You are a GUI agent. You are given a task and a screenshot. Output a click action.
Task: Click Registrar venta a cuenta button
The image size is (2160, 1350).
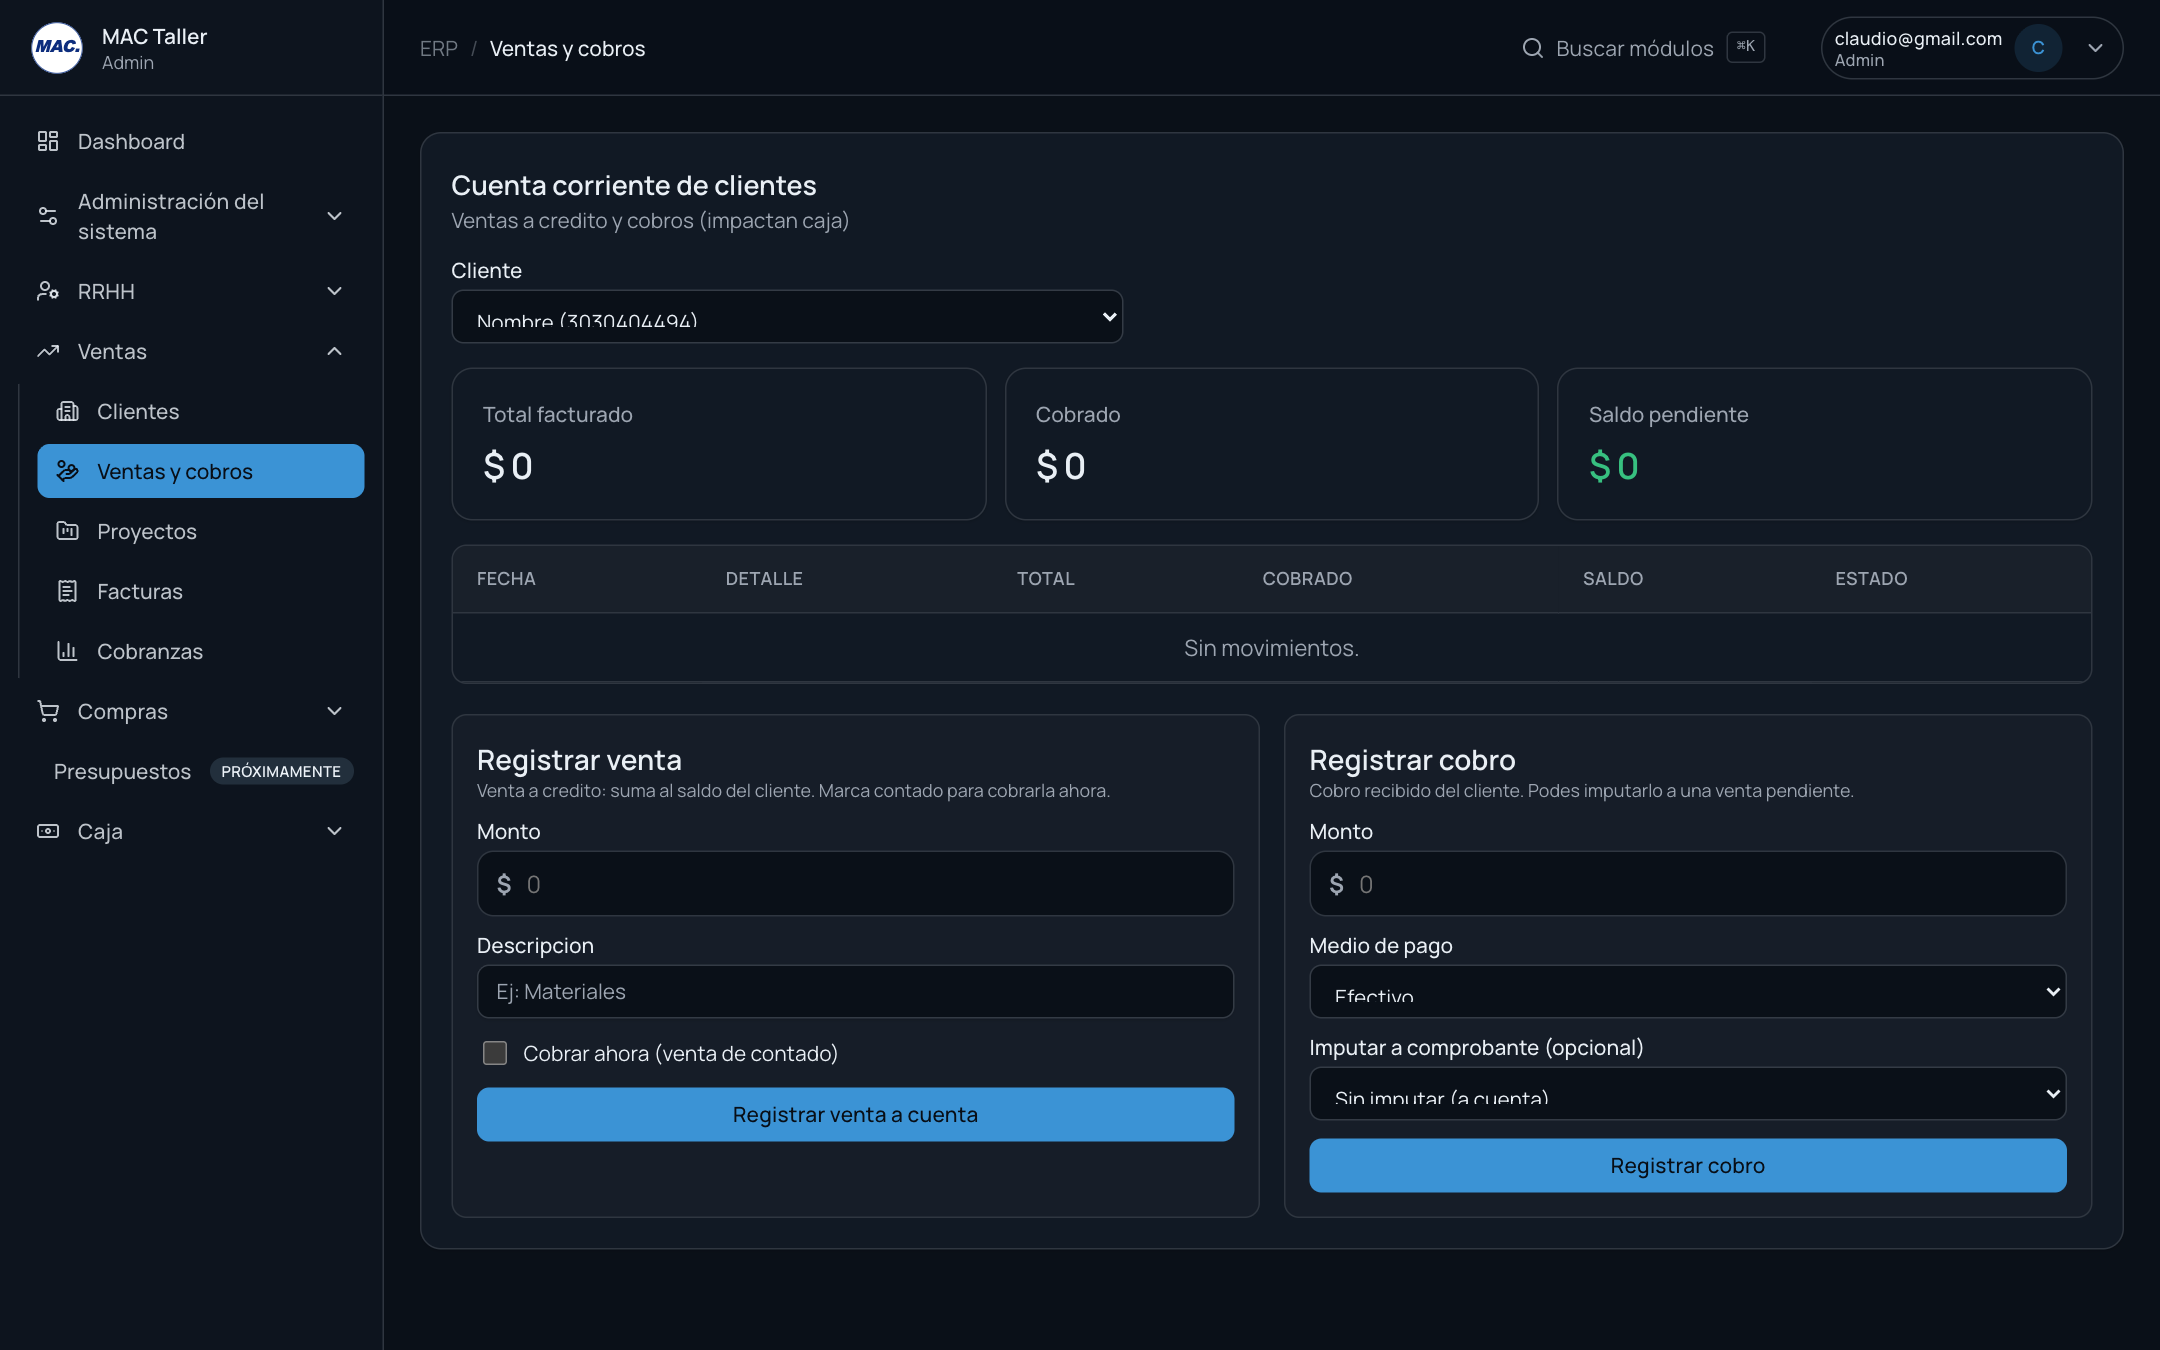click(x=855, y=1114)
